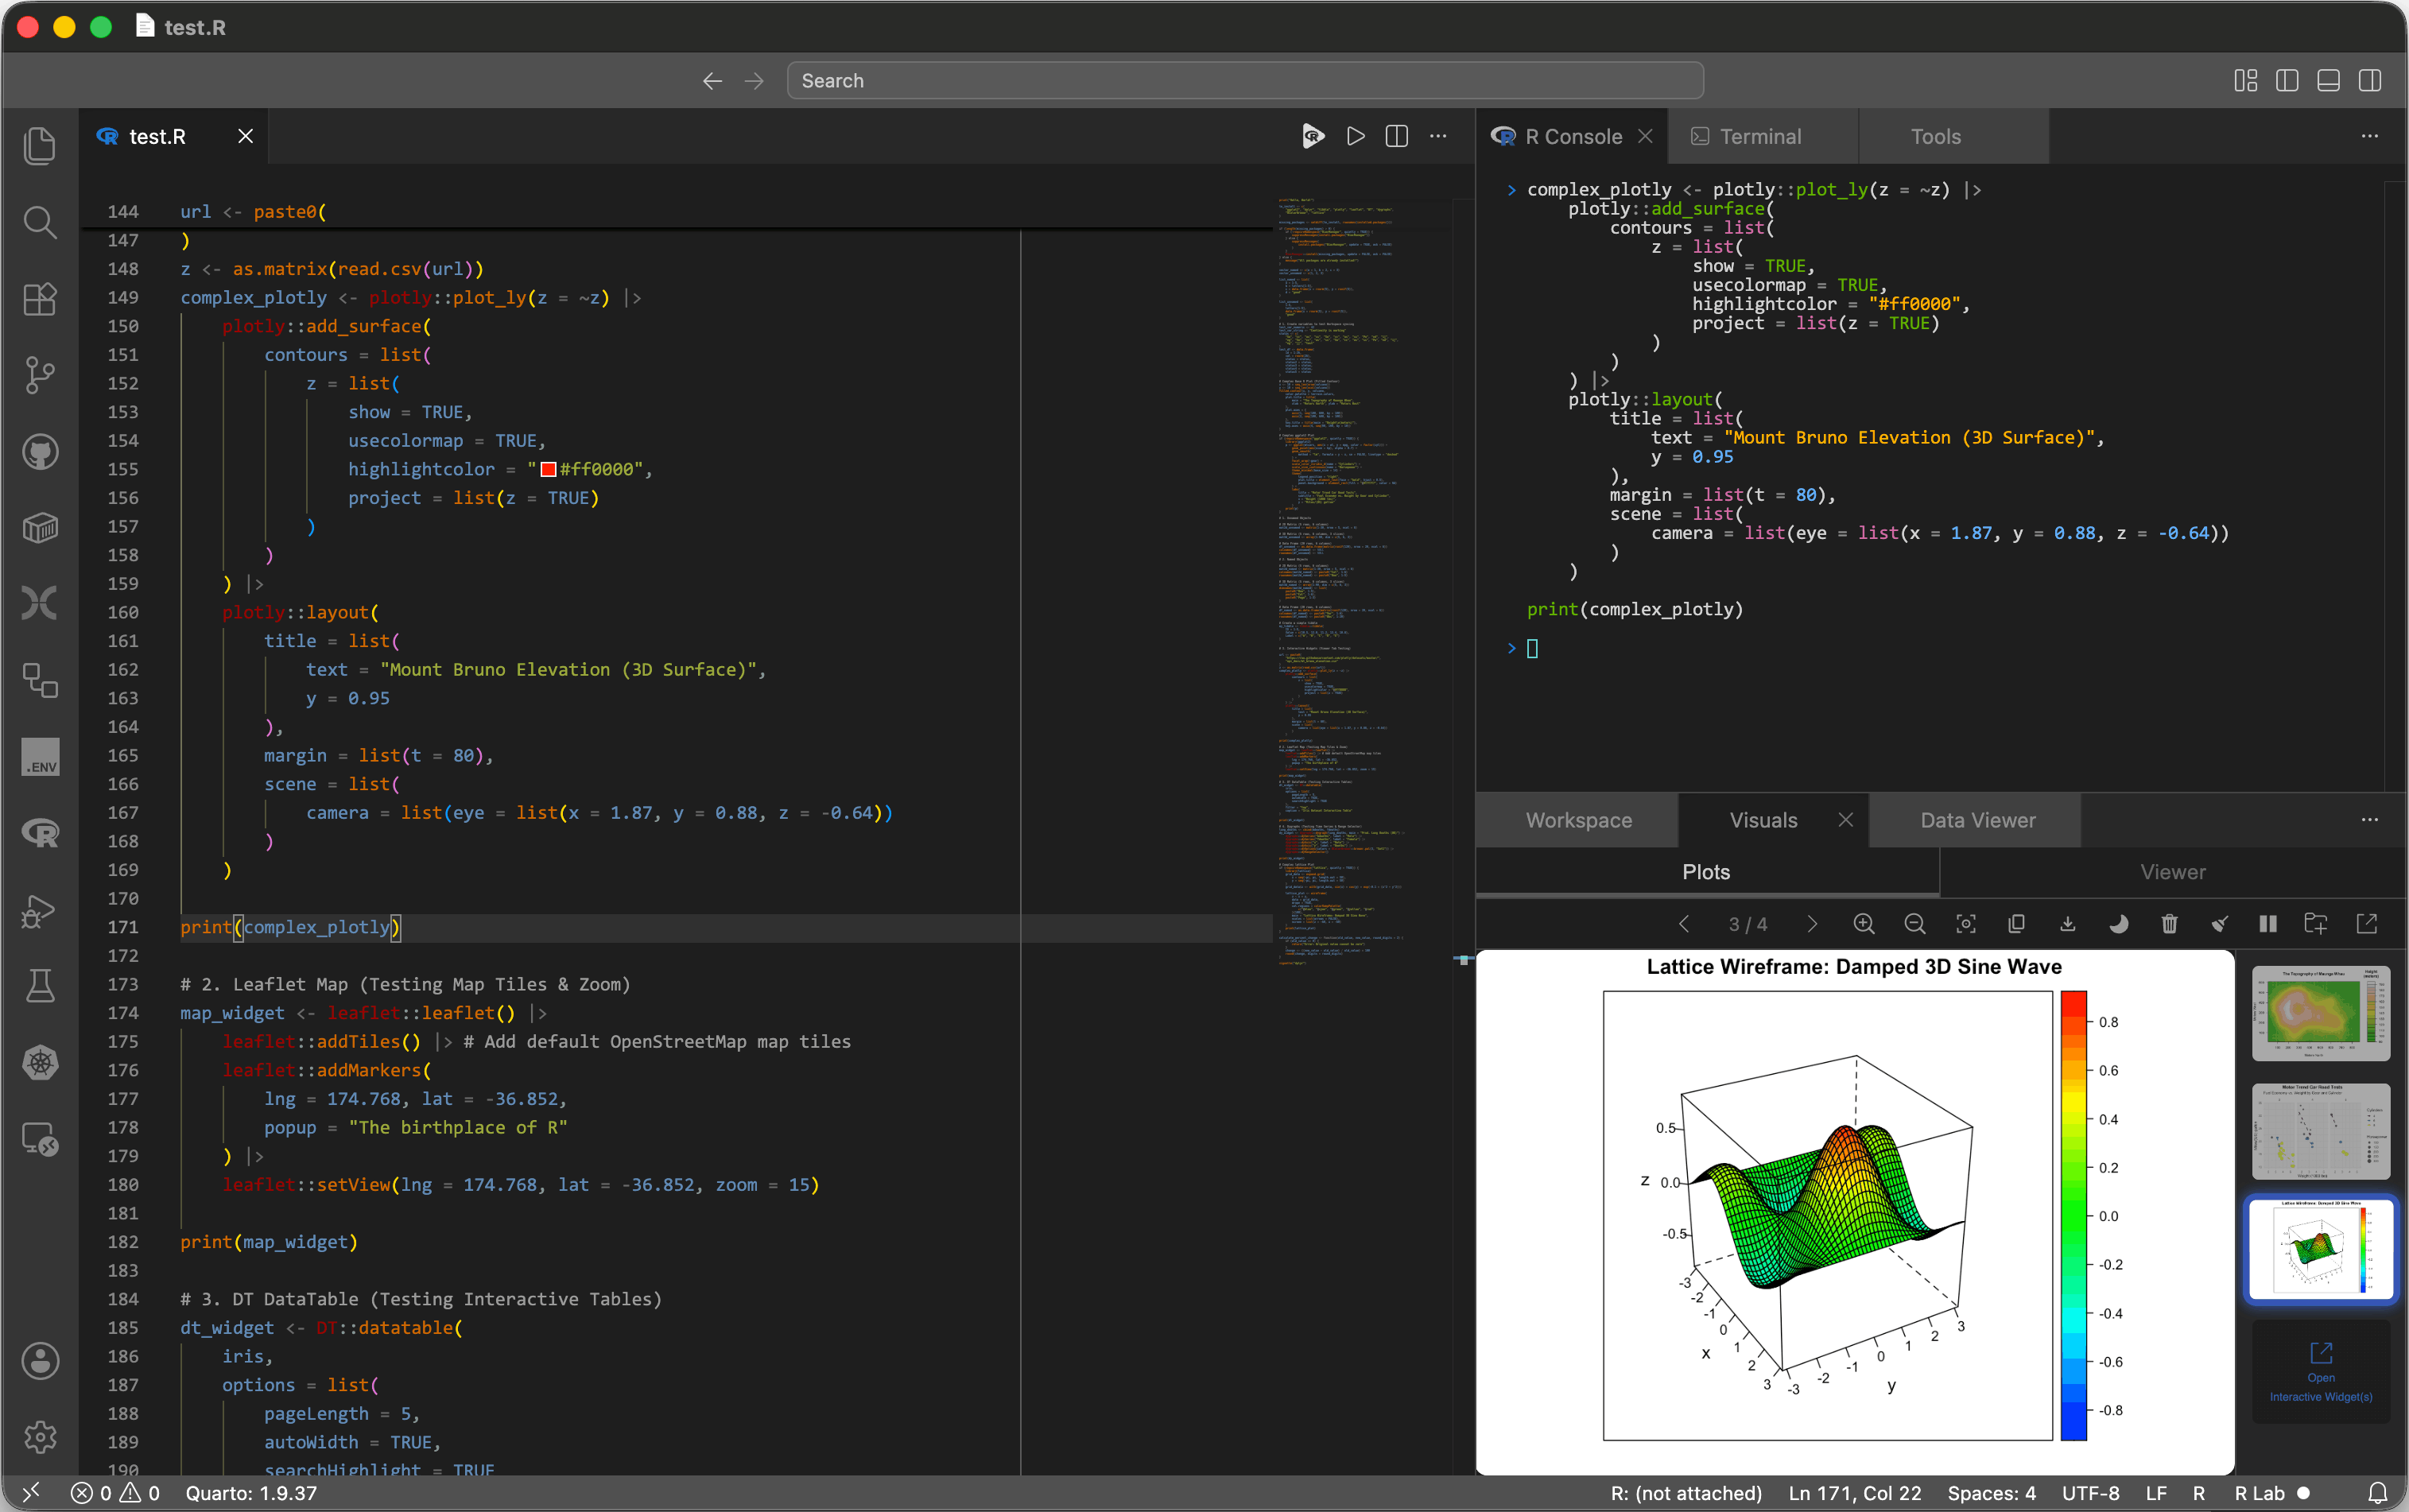Toggle the secondary side bar
This screenshot has height=1512, width=2409.
[2370, 80]
